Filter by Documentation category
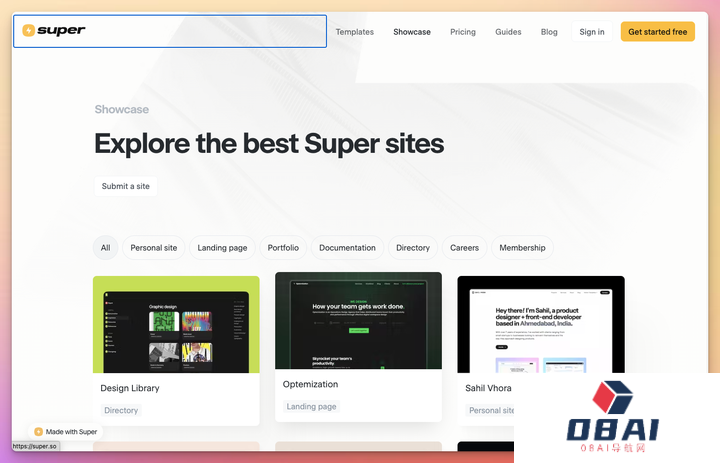The image size is (720, 463). pos(348,248)
